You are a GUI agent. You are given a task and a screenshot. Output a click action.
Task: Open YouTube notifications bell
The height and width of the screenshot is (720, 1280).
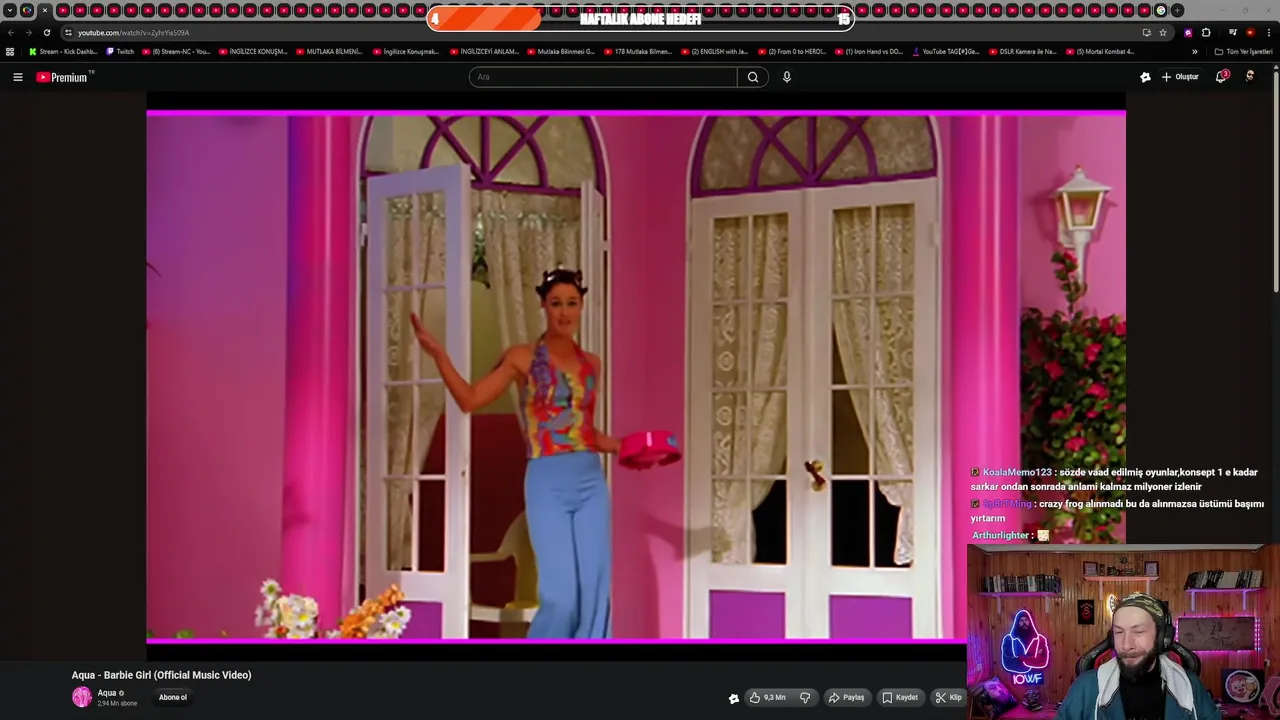(x=1221, y=77)
